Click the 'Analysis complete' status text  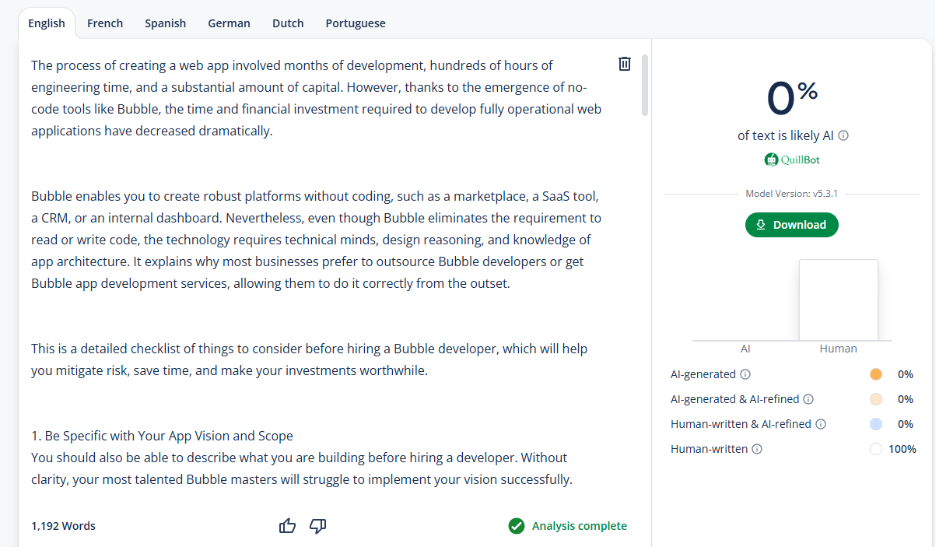pyautogui.click(x=579, y=526)
